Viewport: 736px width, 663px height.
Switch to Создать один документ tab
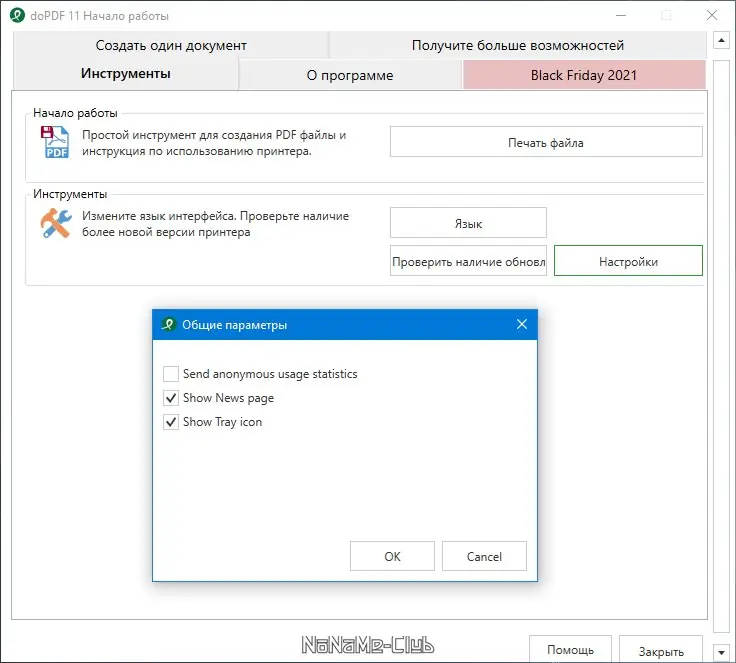(171, 45)
